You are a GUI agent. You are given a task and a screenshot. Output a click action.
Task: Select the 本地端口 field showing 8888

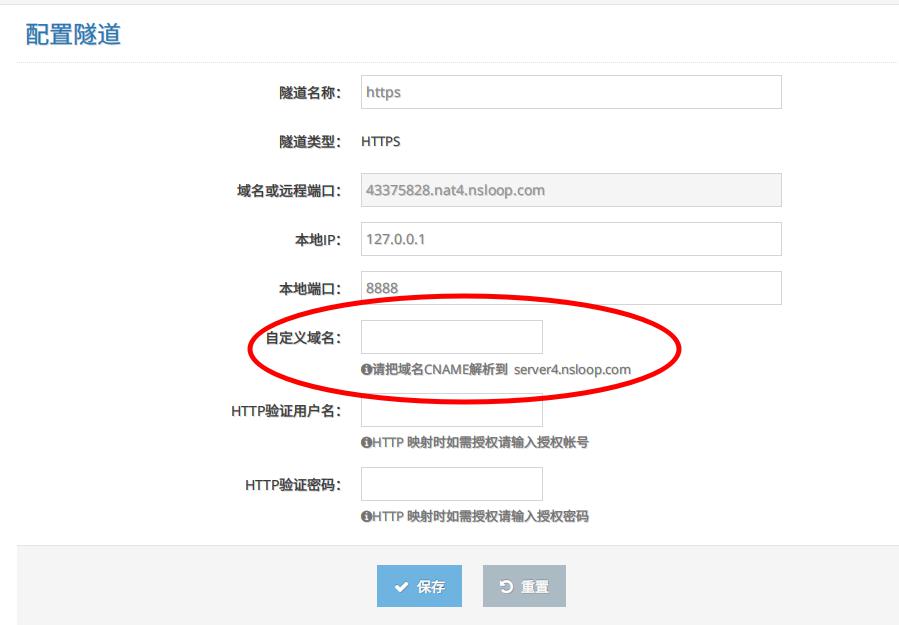click(x=570, y=288)
